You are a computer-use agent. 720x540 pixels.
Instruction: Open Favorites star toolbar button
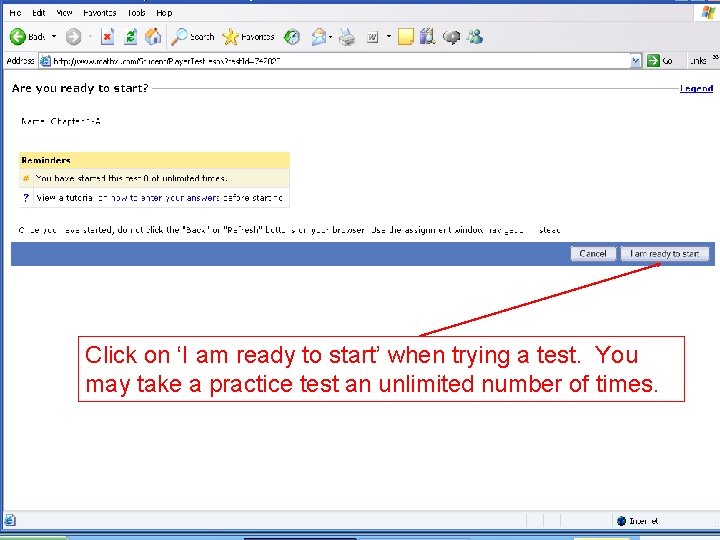248,37
